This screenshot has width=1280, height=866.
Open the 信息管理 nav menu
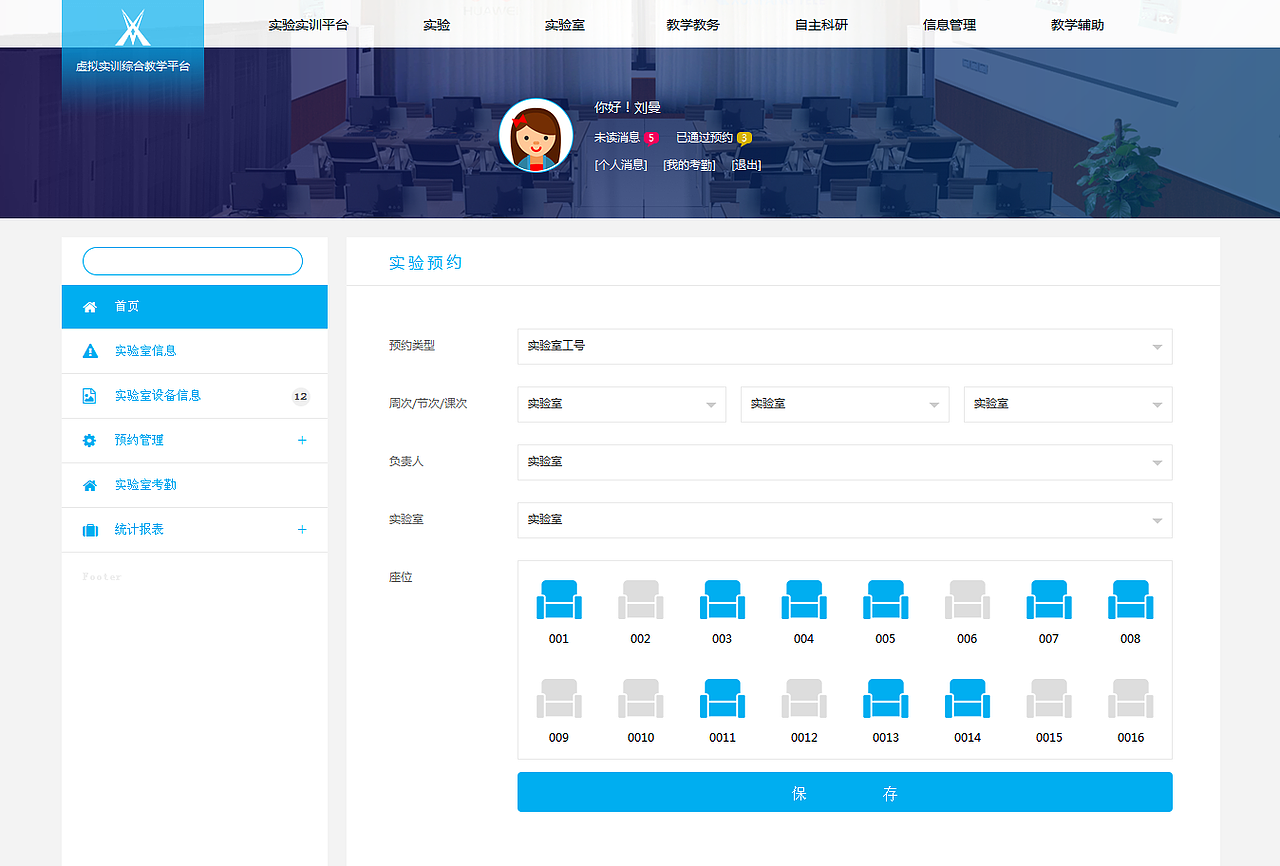point(950,25)
